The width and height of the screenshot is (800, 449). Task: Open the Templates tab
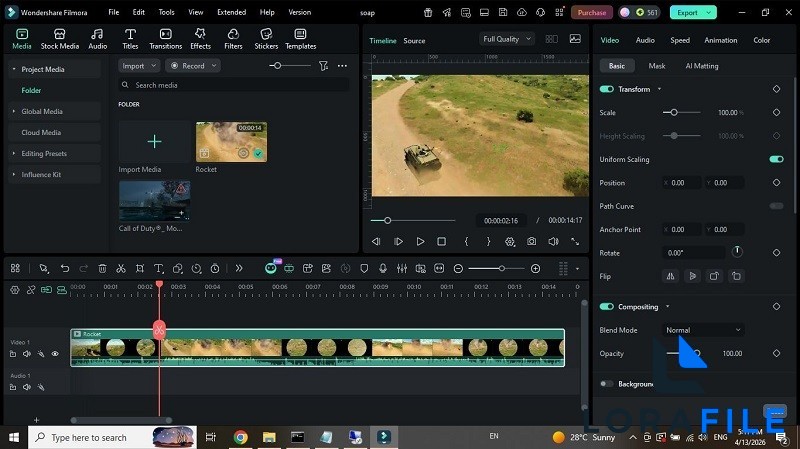pos(301,39)
